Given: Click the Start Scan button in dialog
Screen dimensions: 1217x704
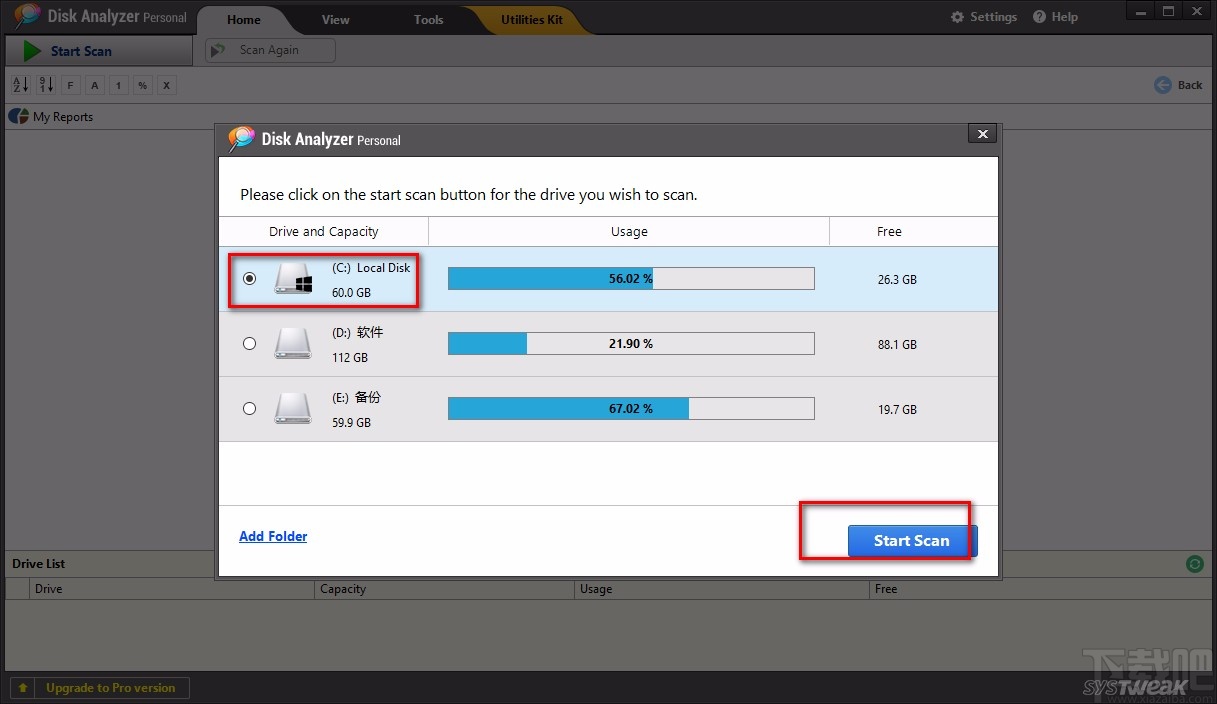Looking at the screenshot, I should [x=911, y=540].
